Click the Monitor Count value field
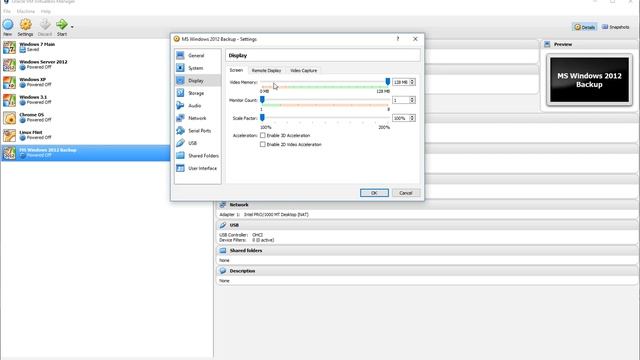Image resolution: width=640 pixels, height=360 pixels. pos(401,100)
